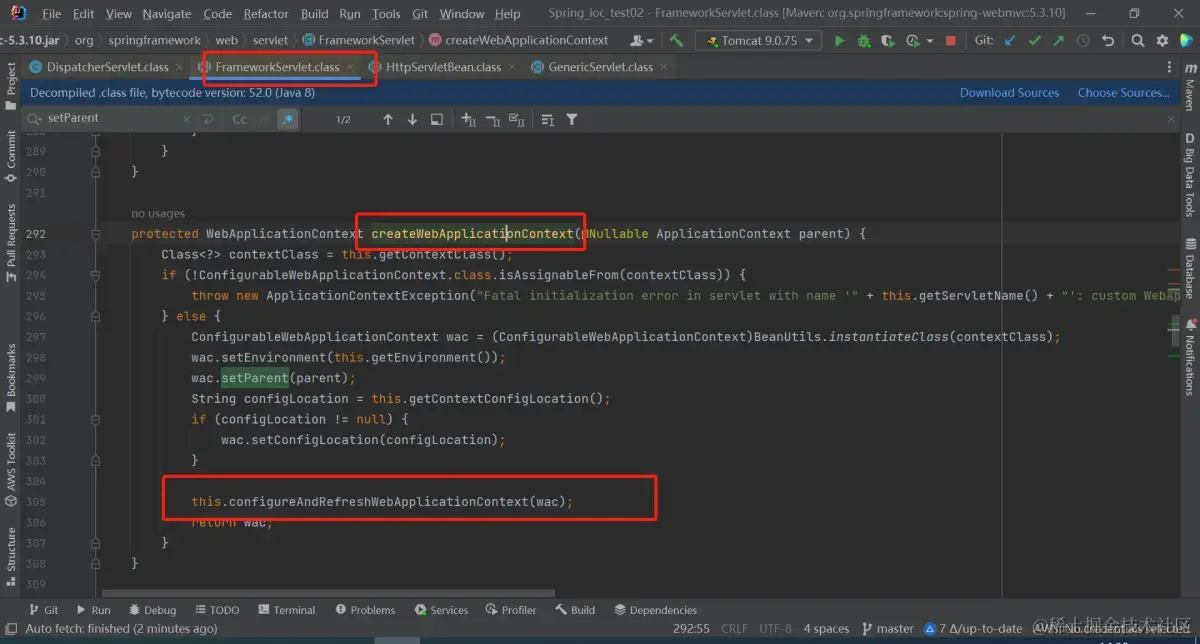The height and width of the screenshot is (644, 1200).
Task: Click FrameworkServlet breadcrumb in navigation bar
Action: [x=358, y=41]
